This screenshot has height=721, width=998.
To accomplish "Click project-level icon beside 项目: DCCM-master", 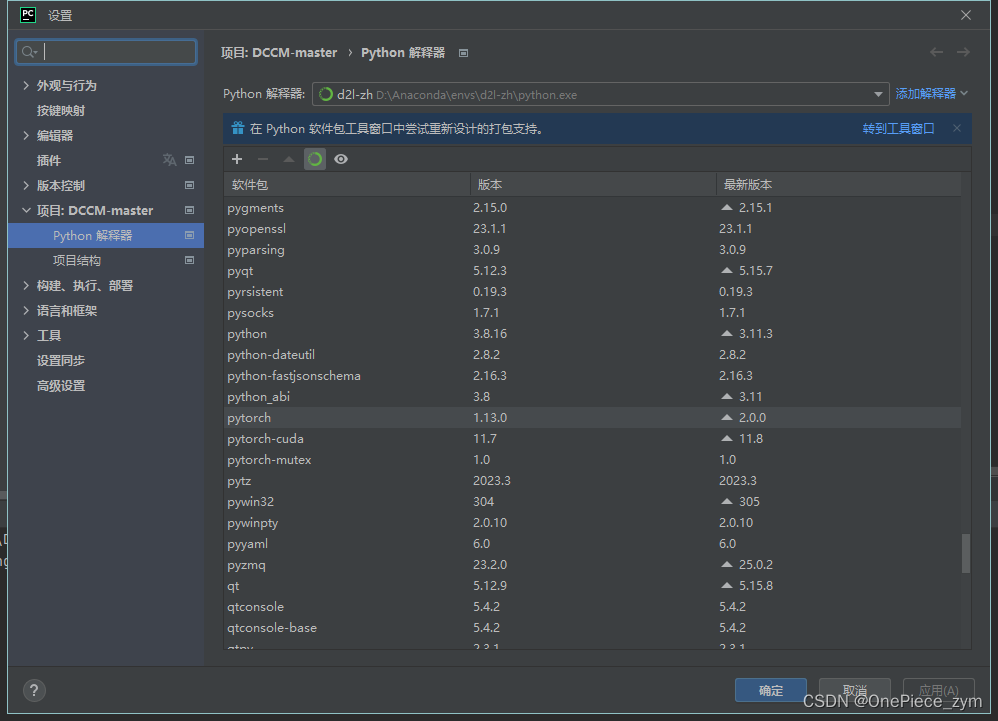I will [x=189, y=210].
